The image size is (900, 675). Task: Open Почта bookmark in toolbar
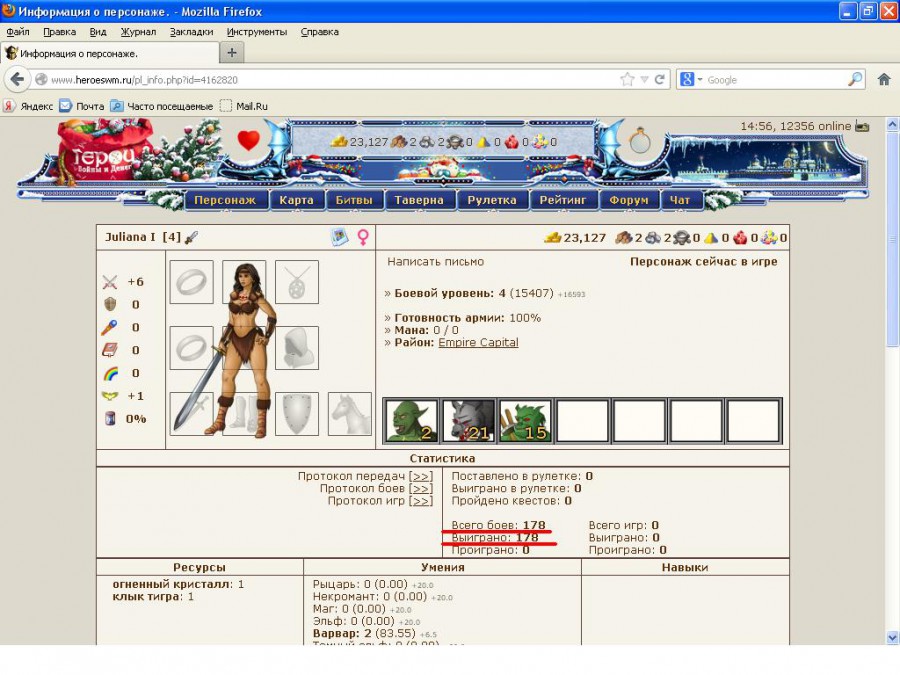[x=82, y=106]
